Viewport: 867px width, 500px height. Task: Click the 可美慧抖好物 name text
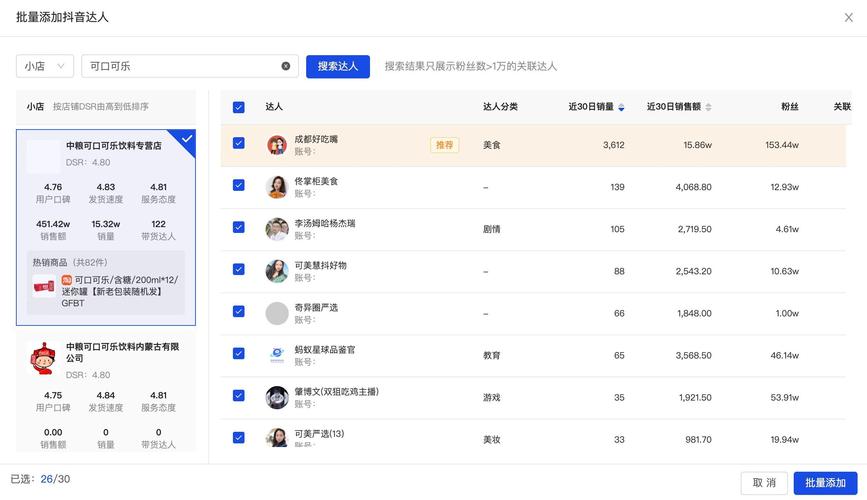[x=320, y=265]
